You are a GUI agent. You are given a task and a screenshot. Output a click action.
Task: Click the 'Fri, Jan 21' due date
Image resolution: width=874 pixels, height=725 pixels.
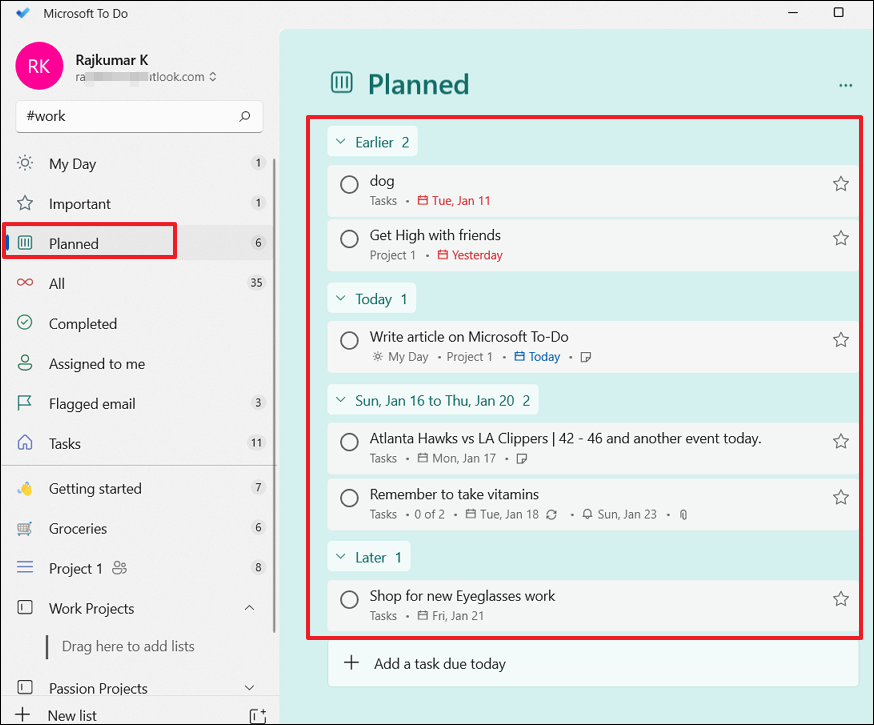[451, 616]
